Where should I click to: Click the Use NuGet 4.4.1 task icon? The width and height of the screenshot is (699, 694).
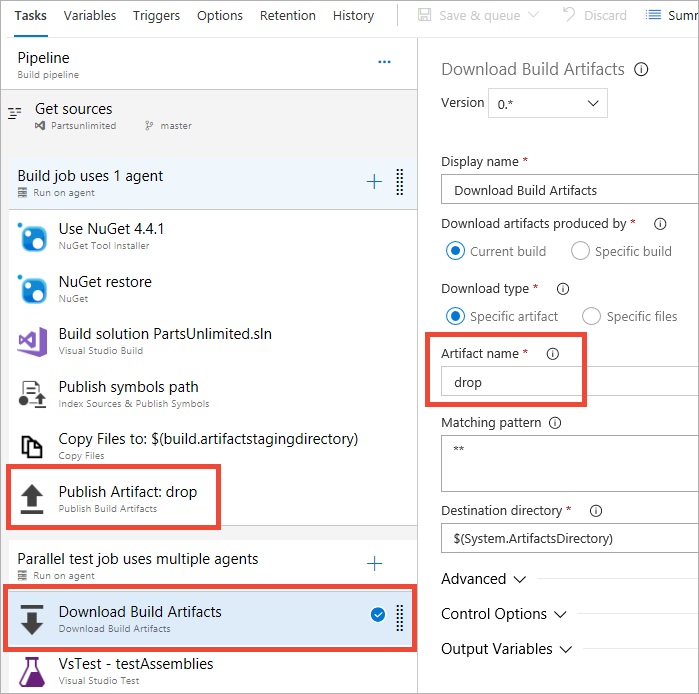pyautogui.click(x=33, y=237)
